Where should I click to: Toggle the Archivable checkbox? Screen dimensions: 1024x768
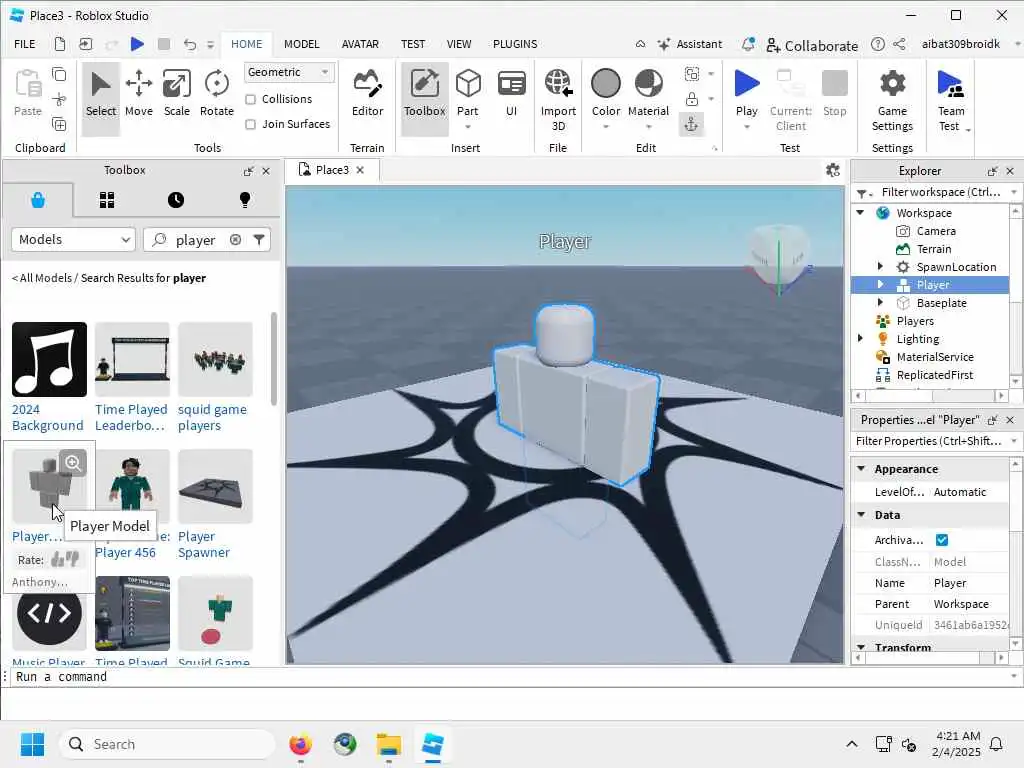click(942, 539)
